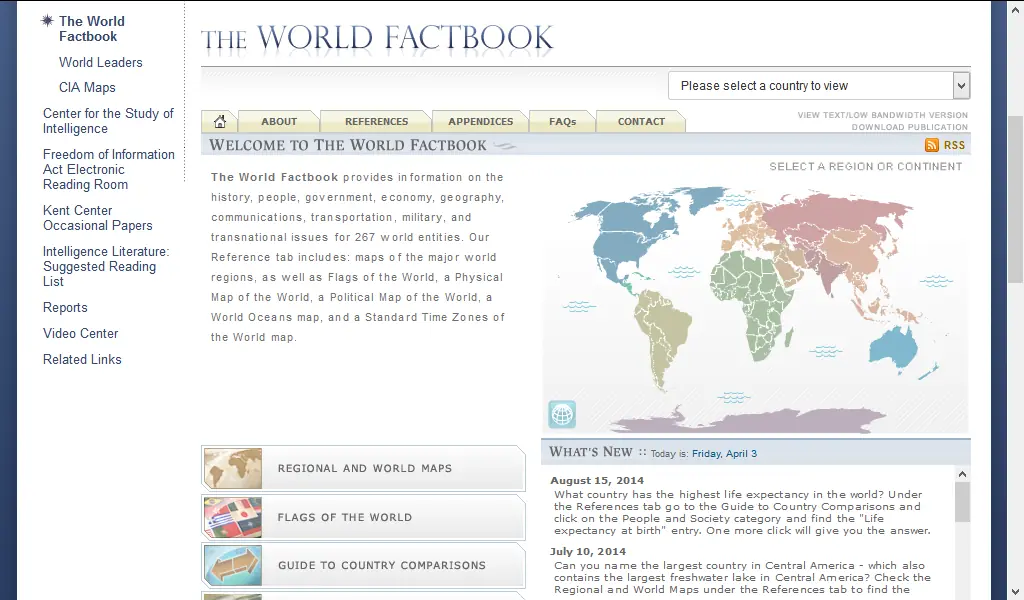
Task: Click the 'Friday, April 3' date text
Action: (724, 453)
